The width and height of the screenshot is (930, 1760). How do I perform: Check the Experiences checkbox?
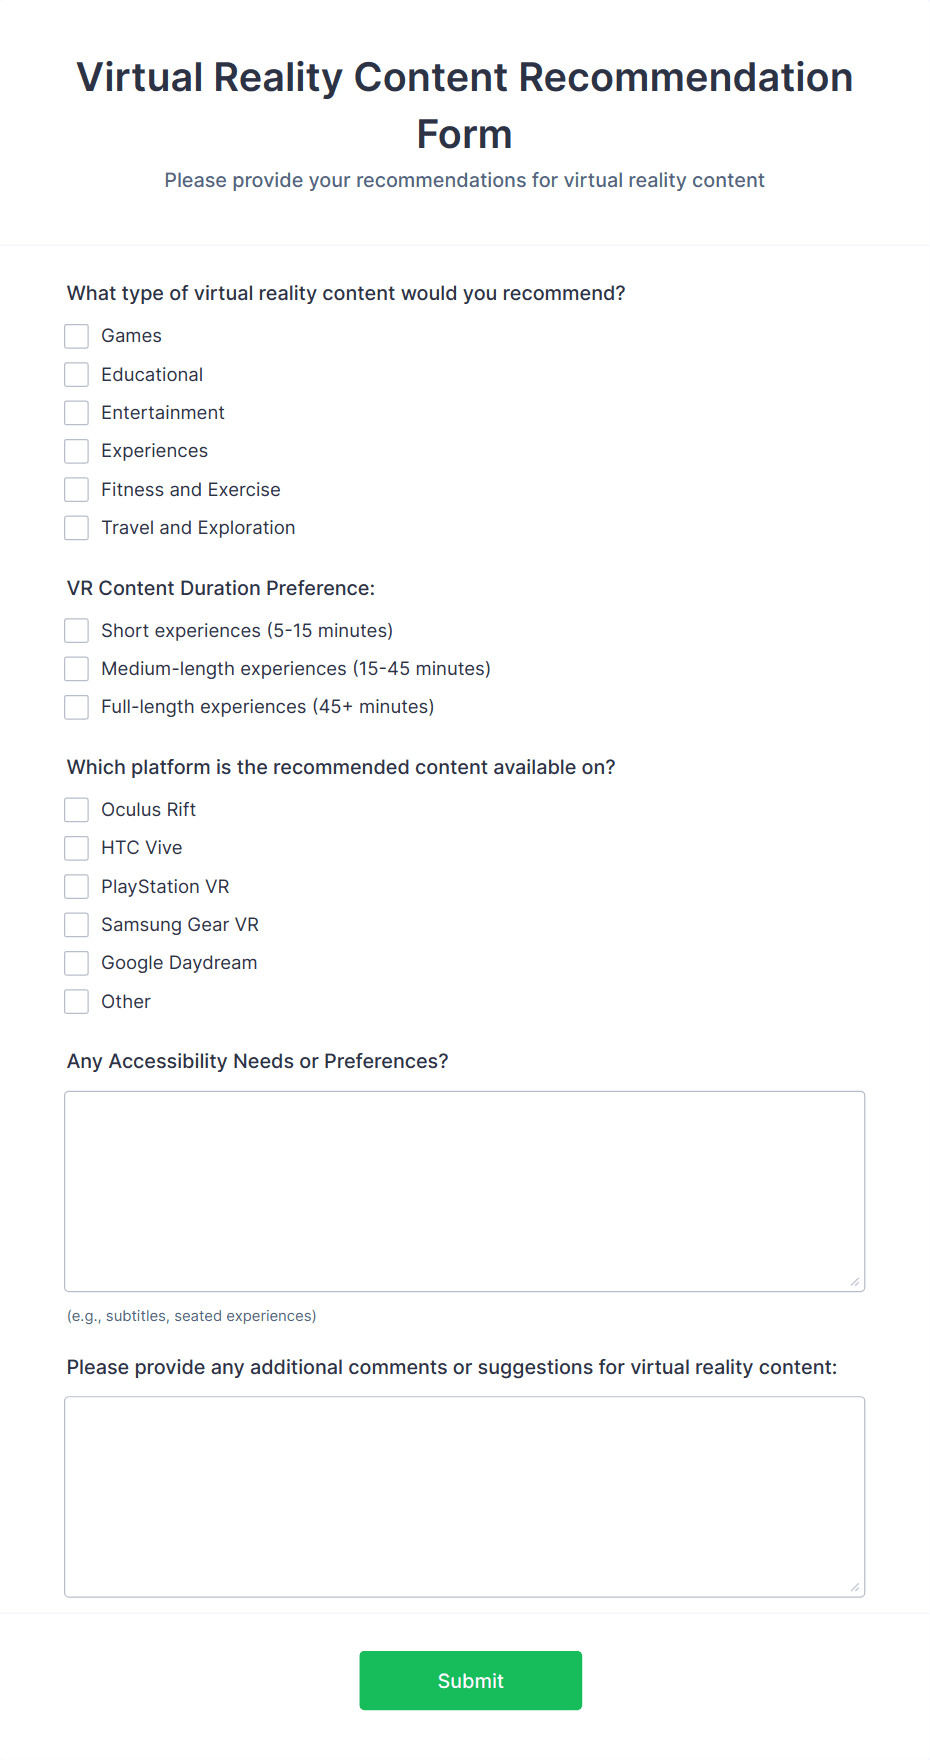pos(76,451)
